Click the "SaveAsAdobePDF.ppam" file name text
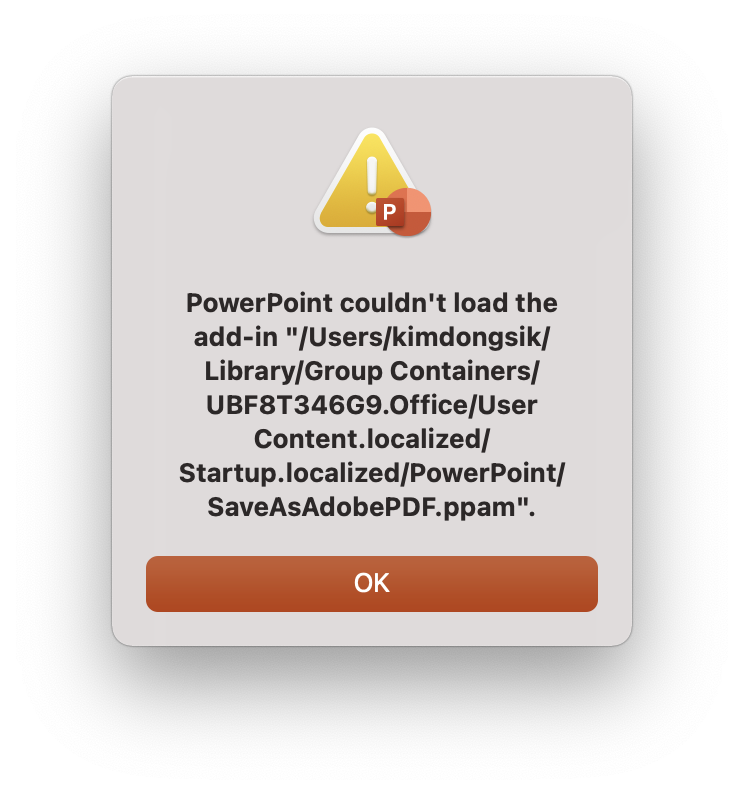The height and width of the screenshot is (794, 744). [361, 507]
